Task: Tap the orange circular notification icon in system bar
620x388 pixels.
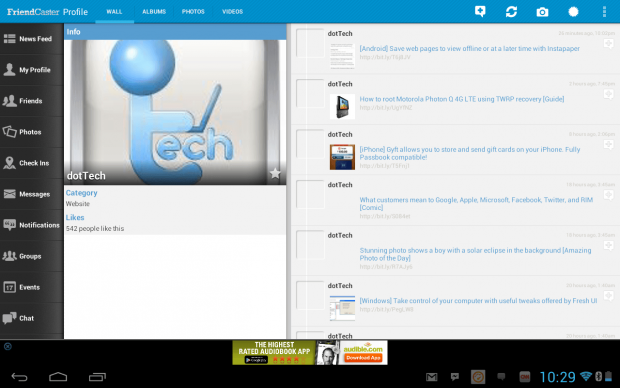Action: (x=478, y=377)
